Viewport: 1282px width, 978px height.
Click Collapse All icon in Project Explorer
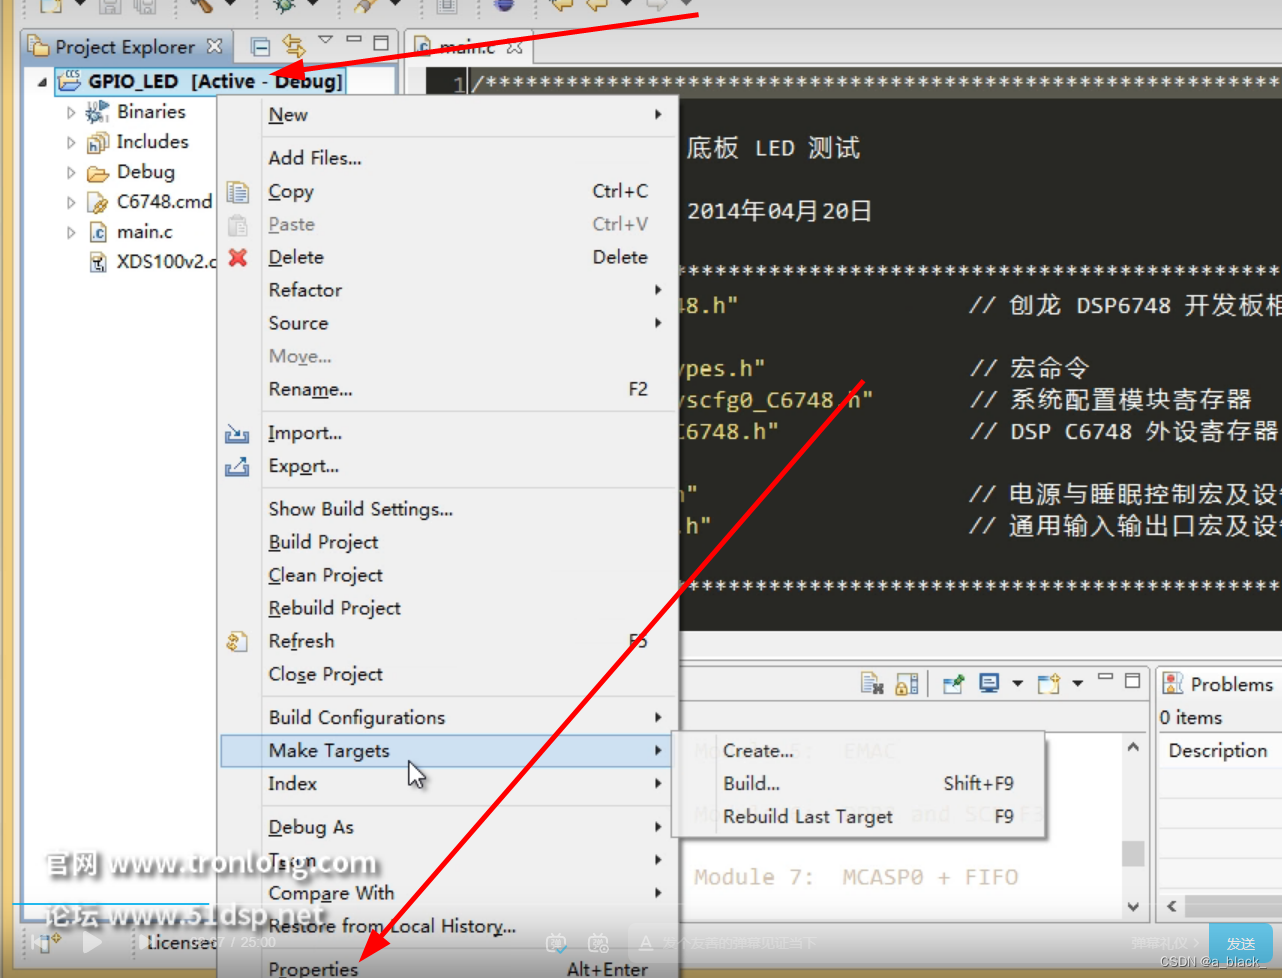[x=260, y=46]
